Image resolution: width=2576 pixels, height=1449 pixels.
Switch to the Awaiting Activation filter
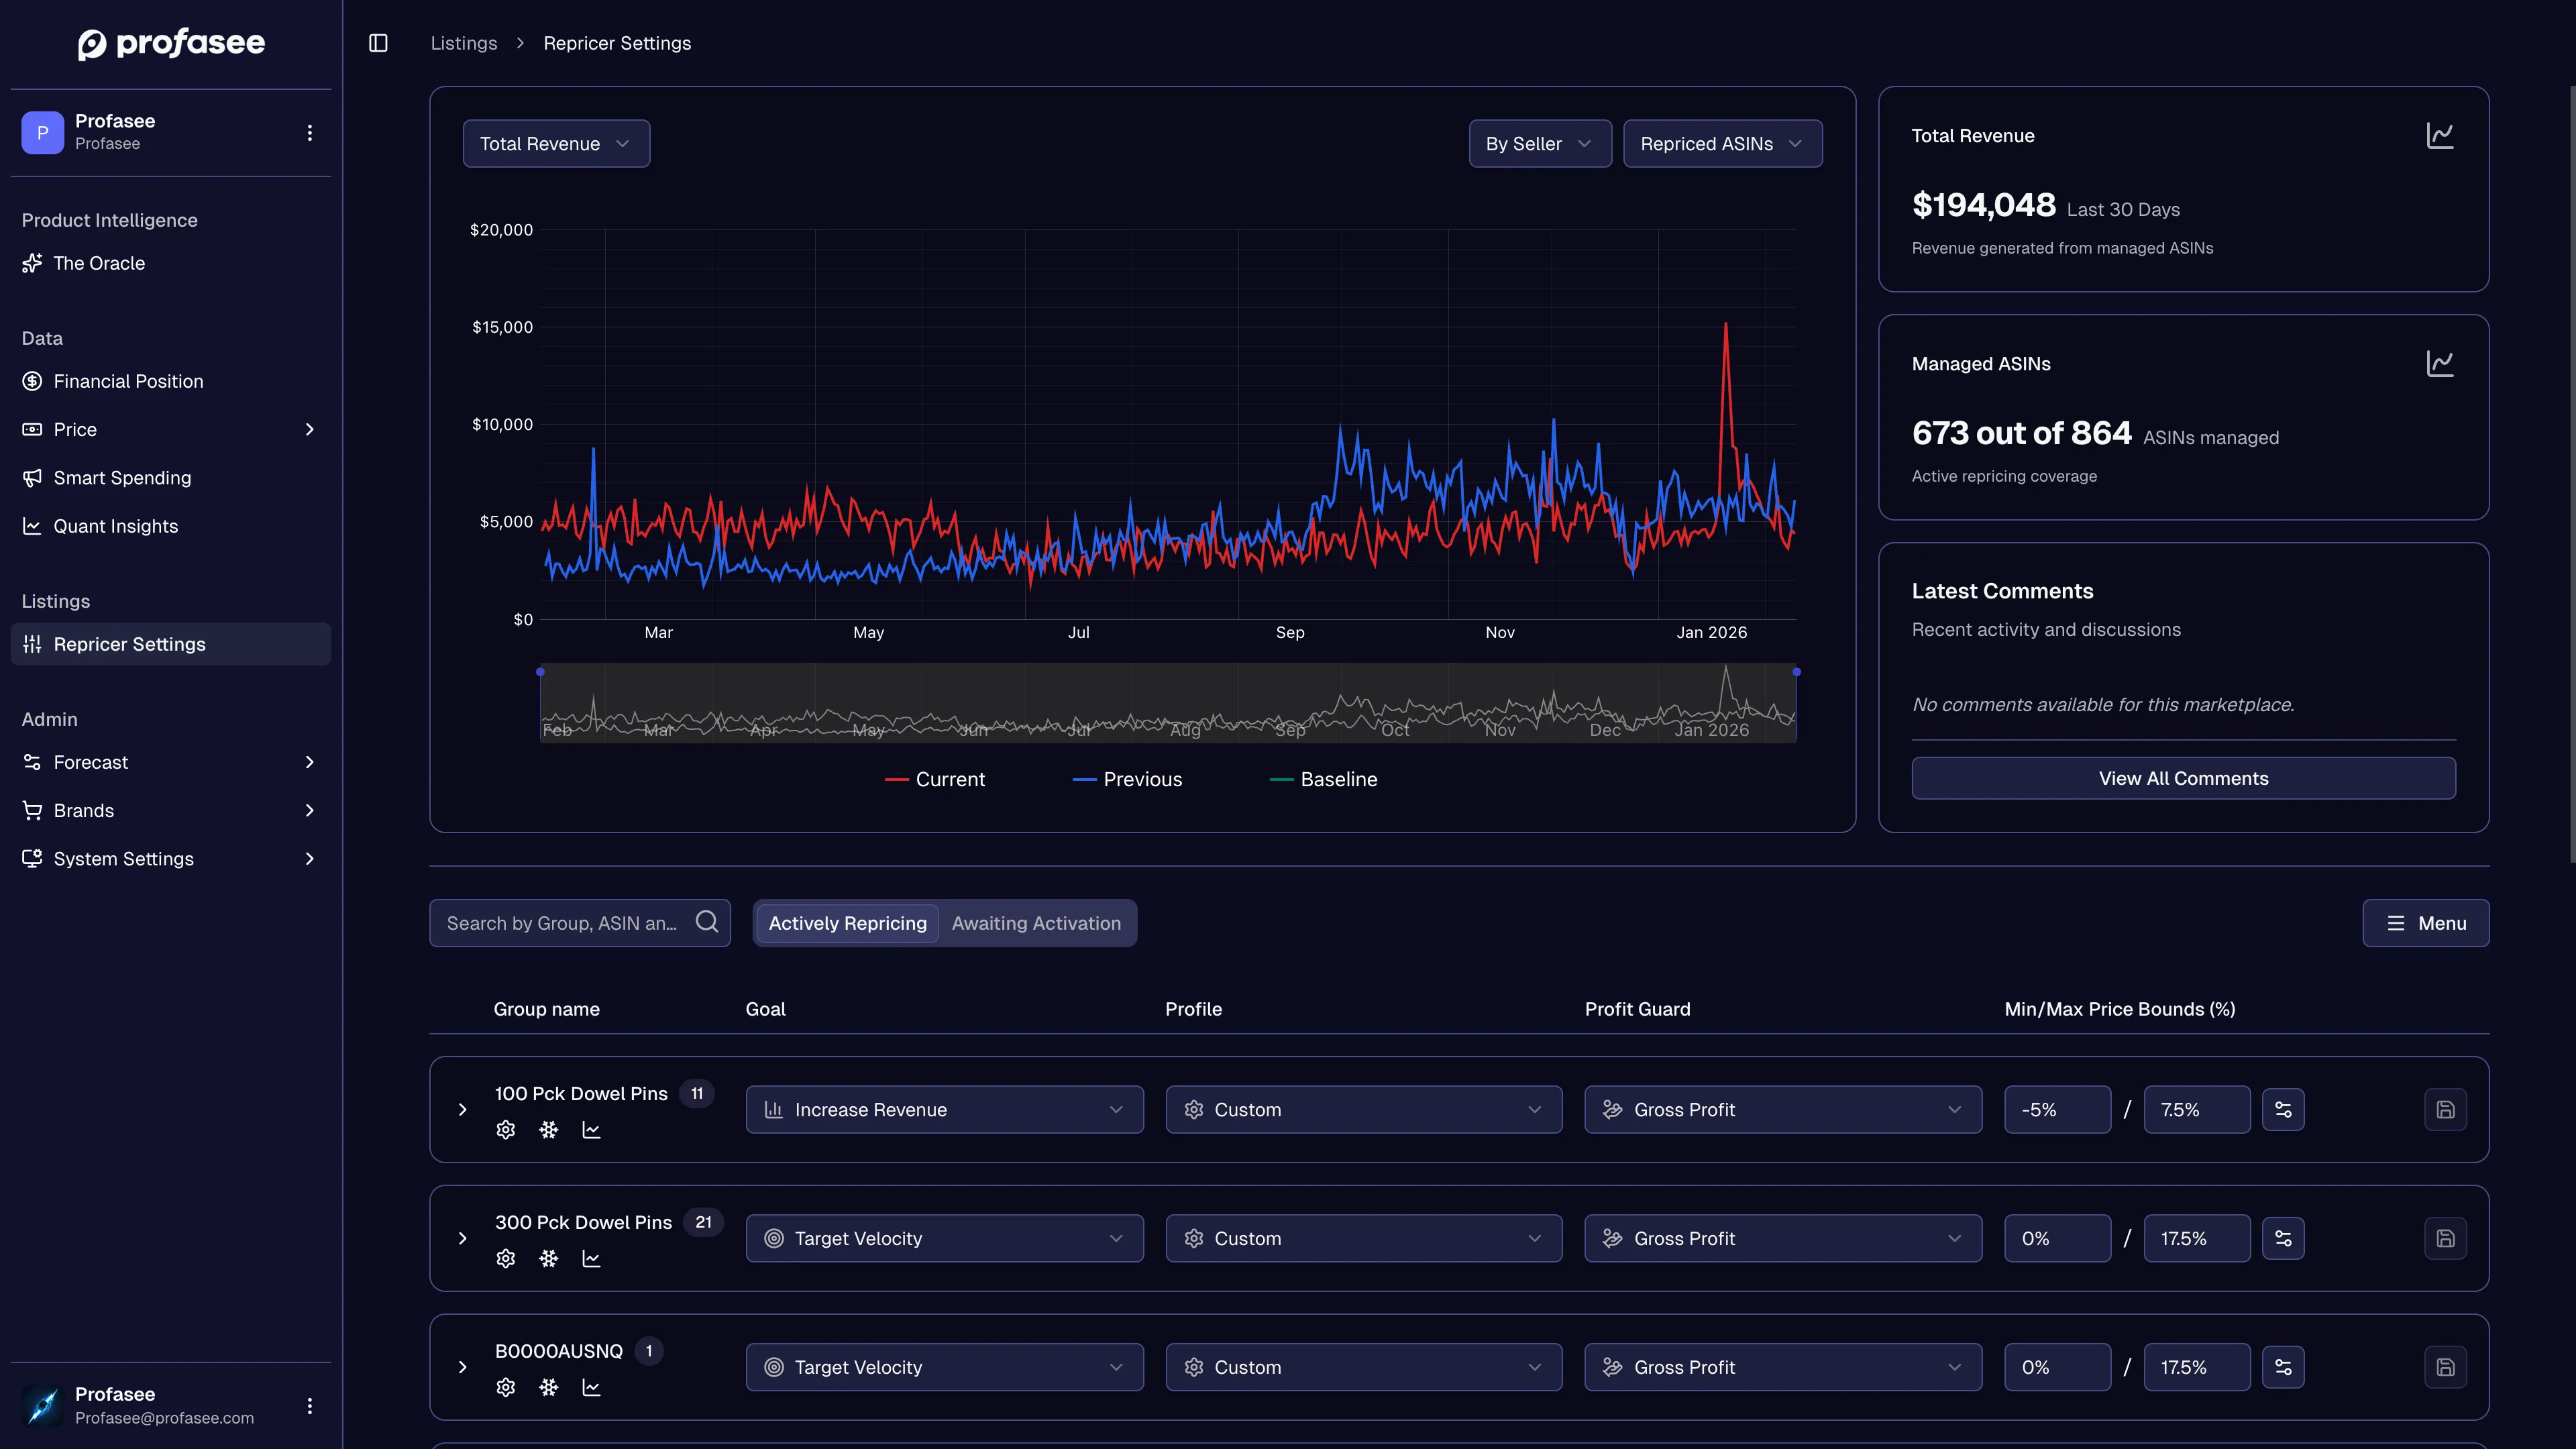(1036, 923)
